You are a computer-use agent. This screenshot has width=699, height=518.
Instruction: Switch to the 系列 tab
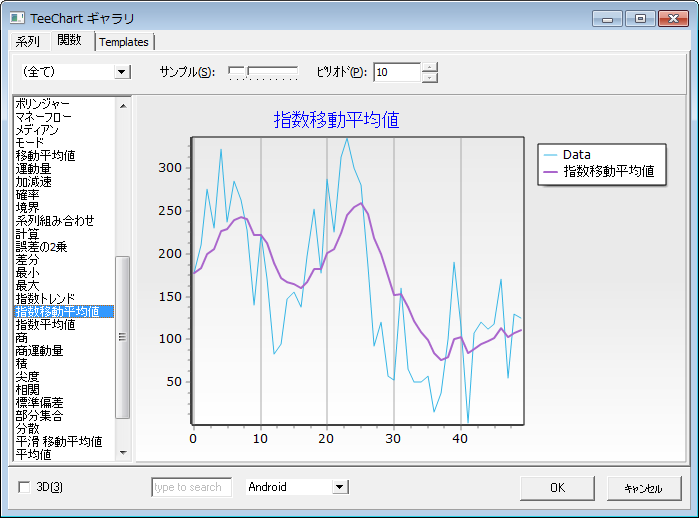click(28, 41)
